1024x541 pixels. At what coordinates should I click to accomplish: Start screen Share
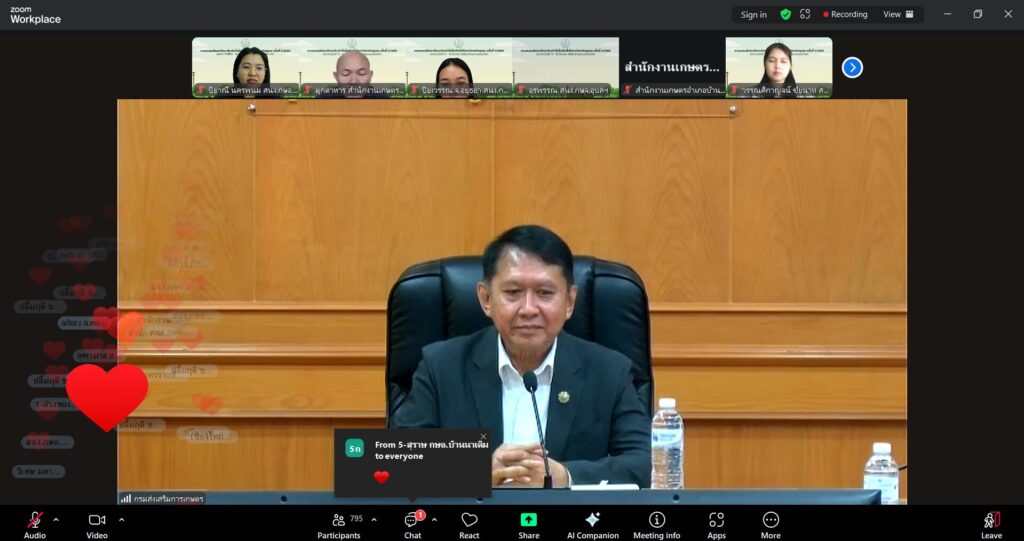[528, 523]
